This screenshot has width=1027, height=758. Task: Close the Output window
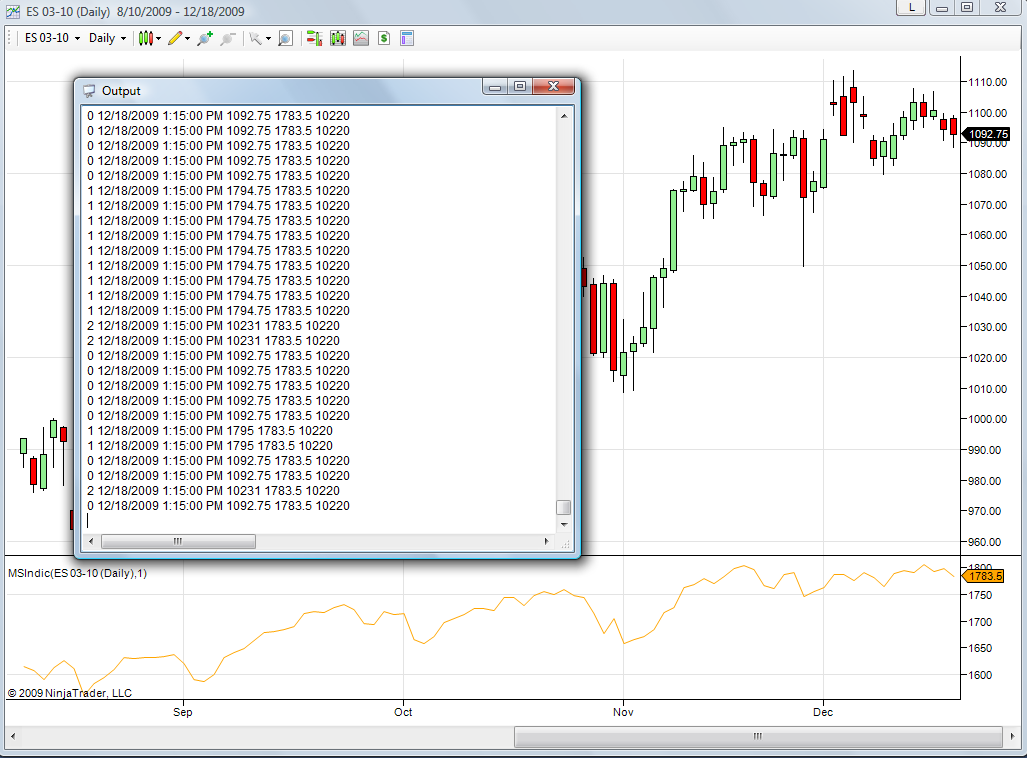coord(553,86)
